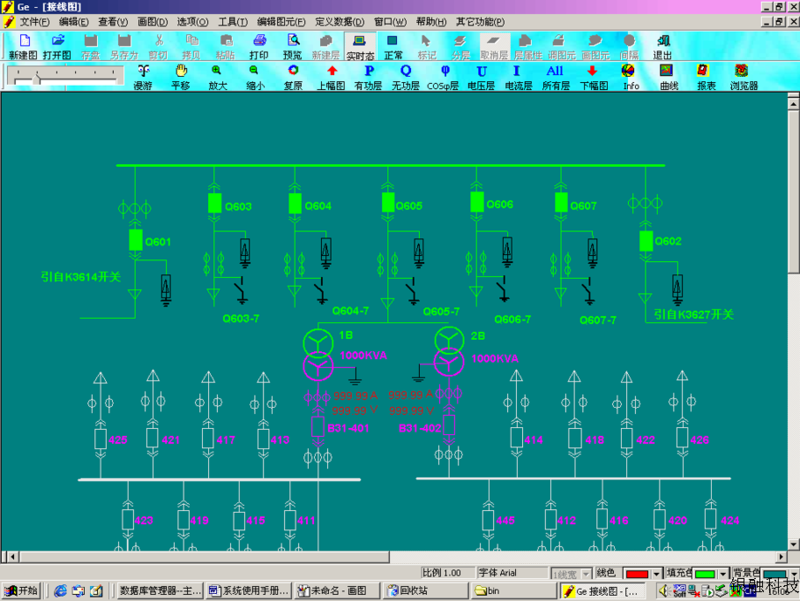
Task: Open the 文件(F) menu
Action: [x=34, y=22]
